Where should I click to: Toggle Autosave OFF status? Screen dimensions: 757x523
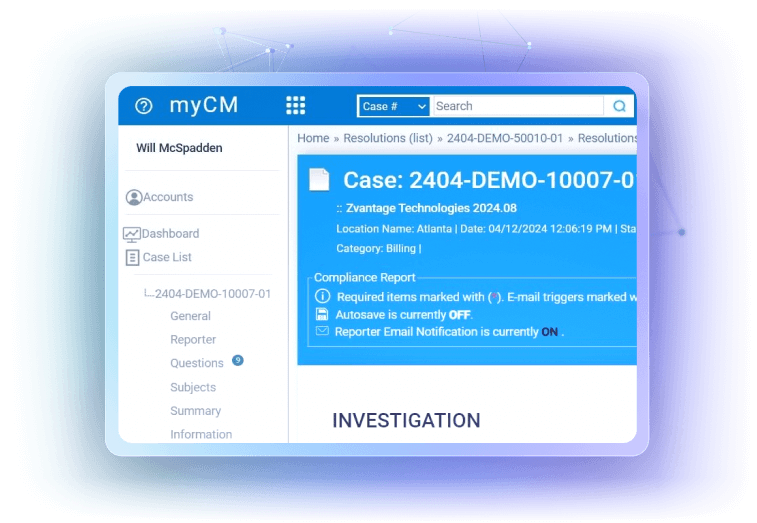coord(459,315)
